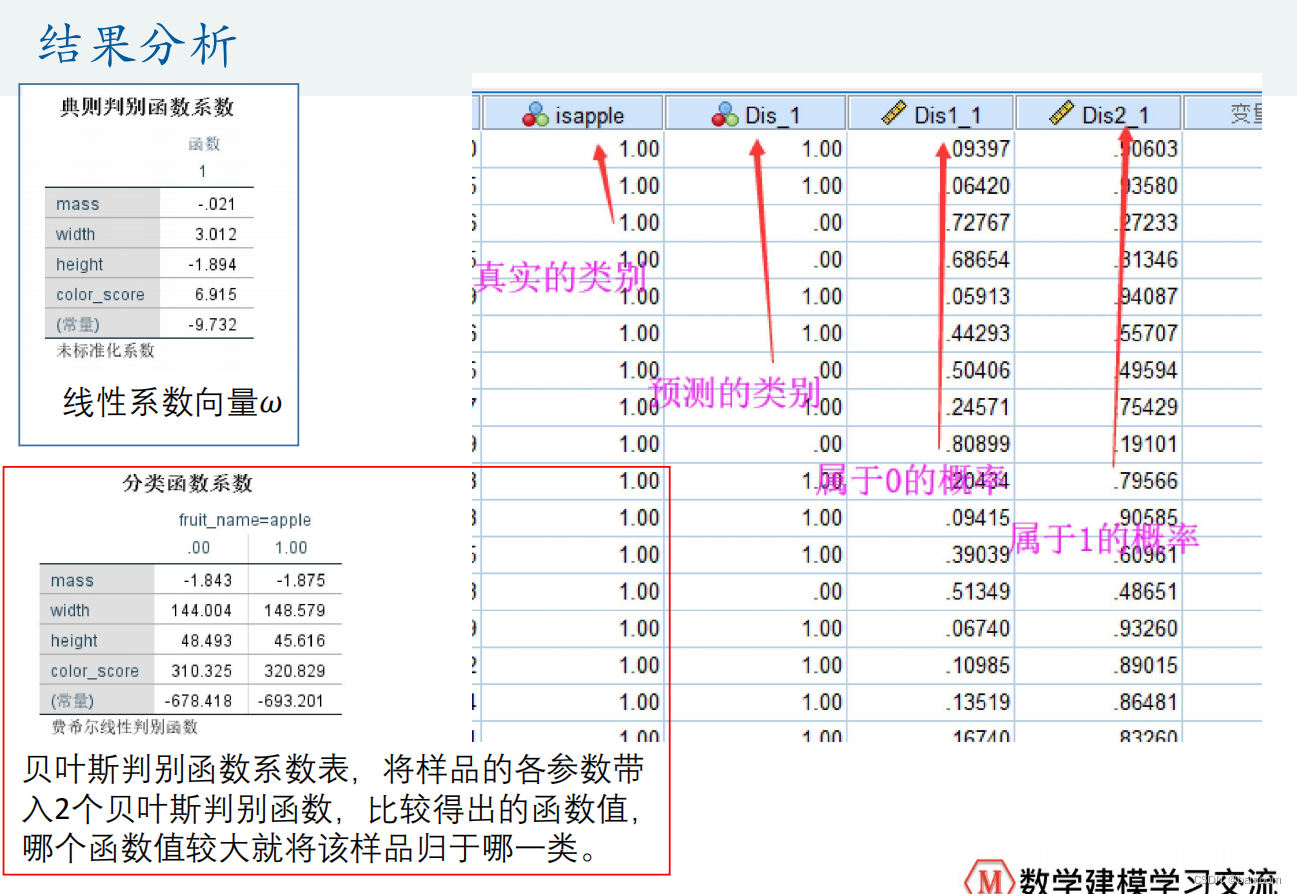The image size is (1297, 894).
Task: Click the empty 变量 column header
Action: point(1223,113)
